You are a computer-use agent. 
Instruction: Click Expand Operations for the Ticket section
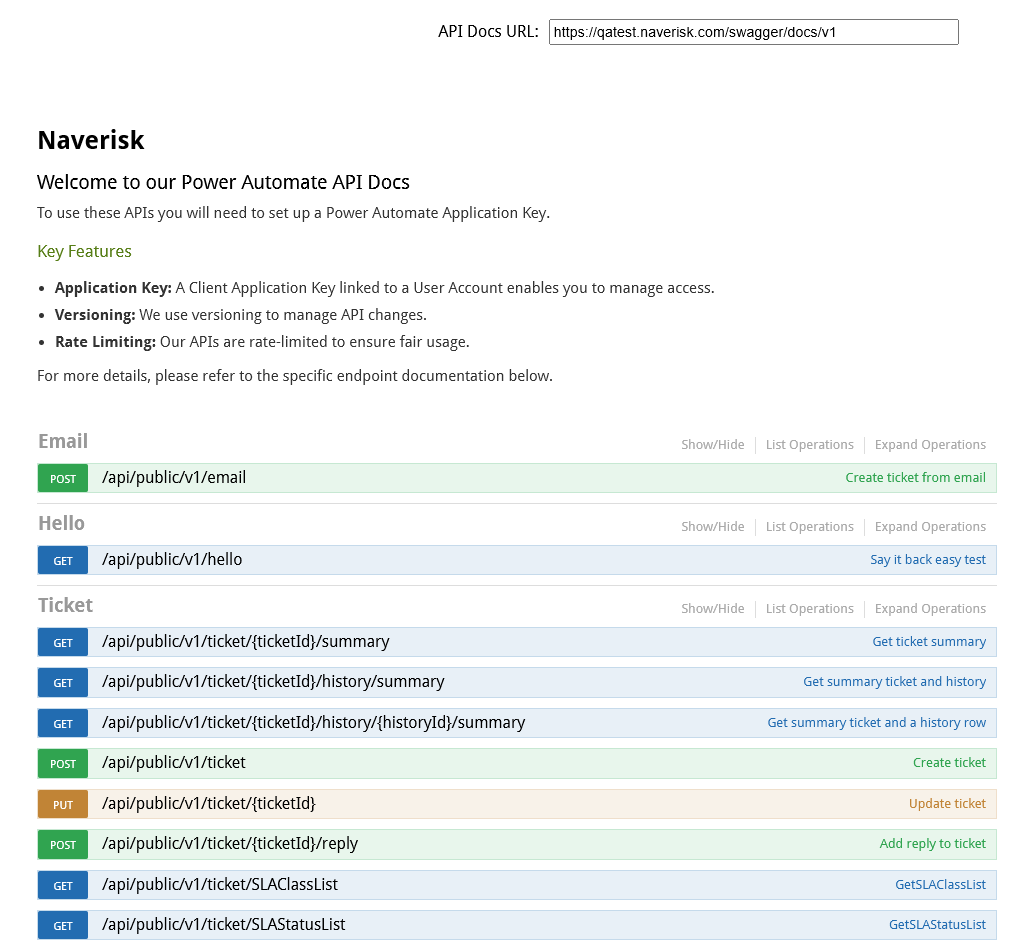tap(930, 609)
